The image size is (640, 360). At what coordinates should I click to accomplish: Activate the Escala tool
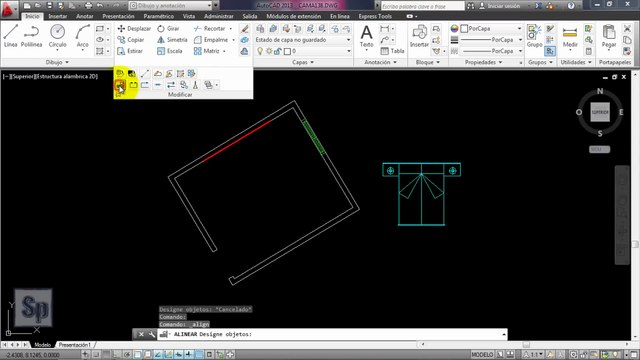click(x=169, y=51)
